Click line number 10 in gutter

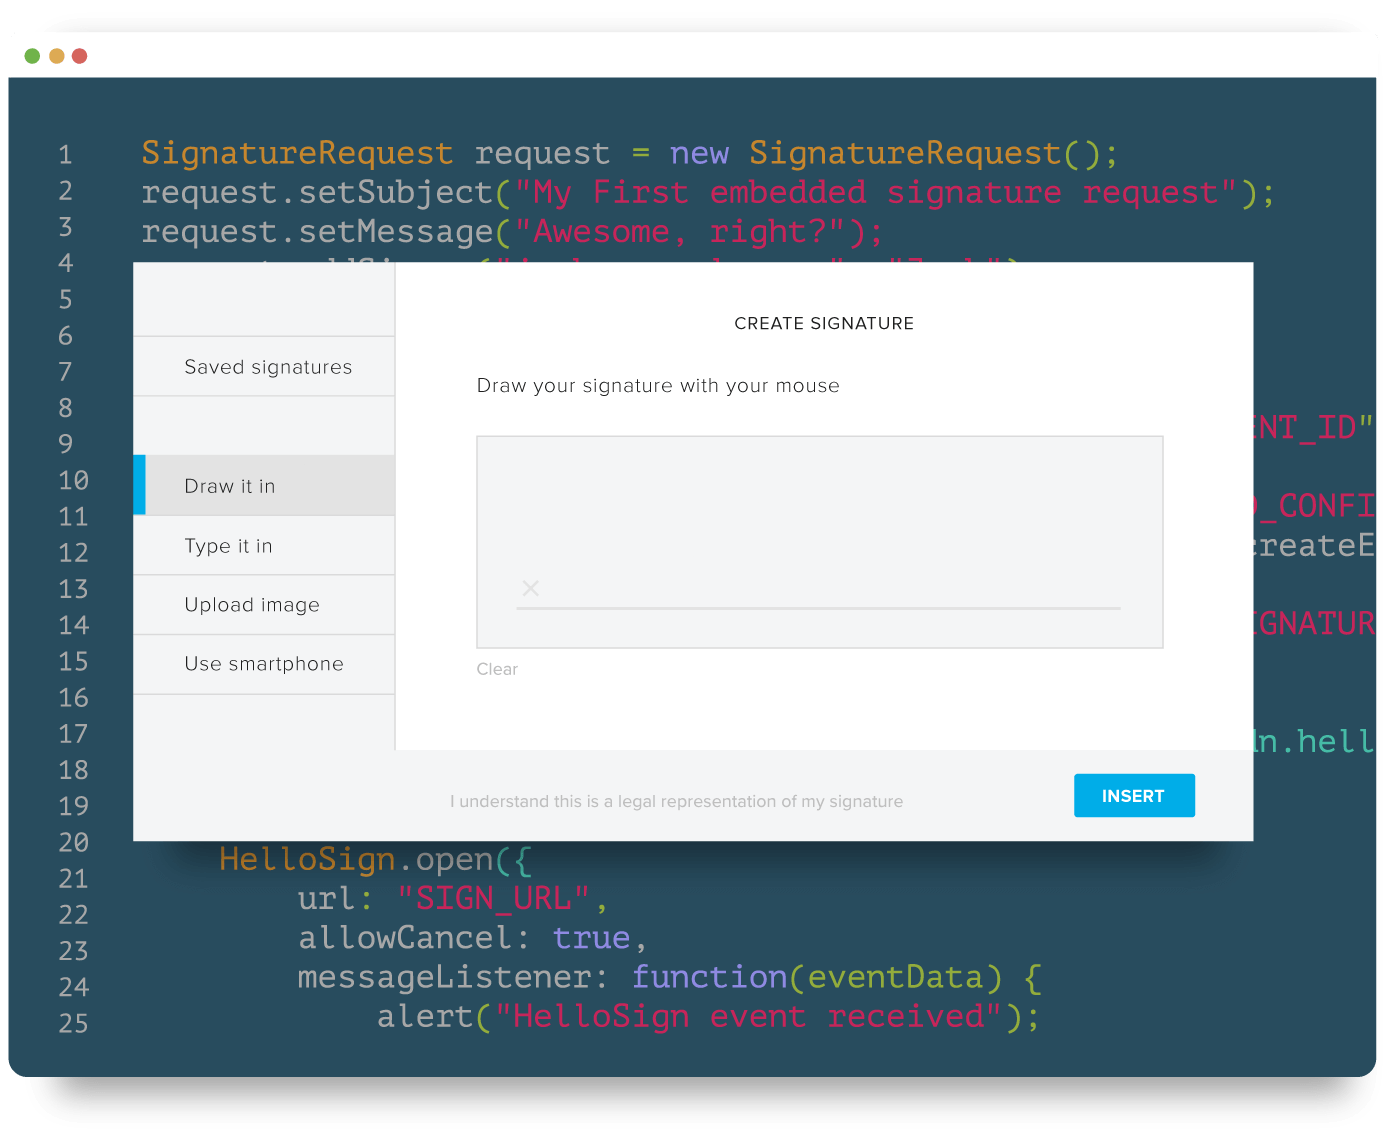tap(73, 481)
